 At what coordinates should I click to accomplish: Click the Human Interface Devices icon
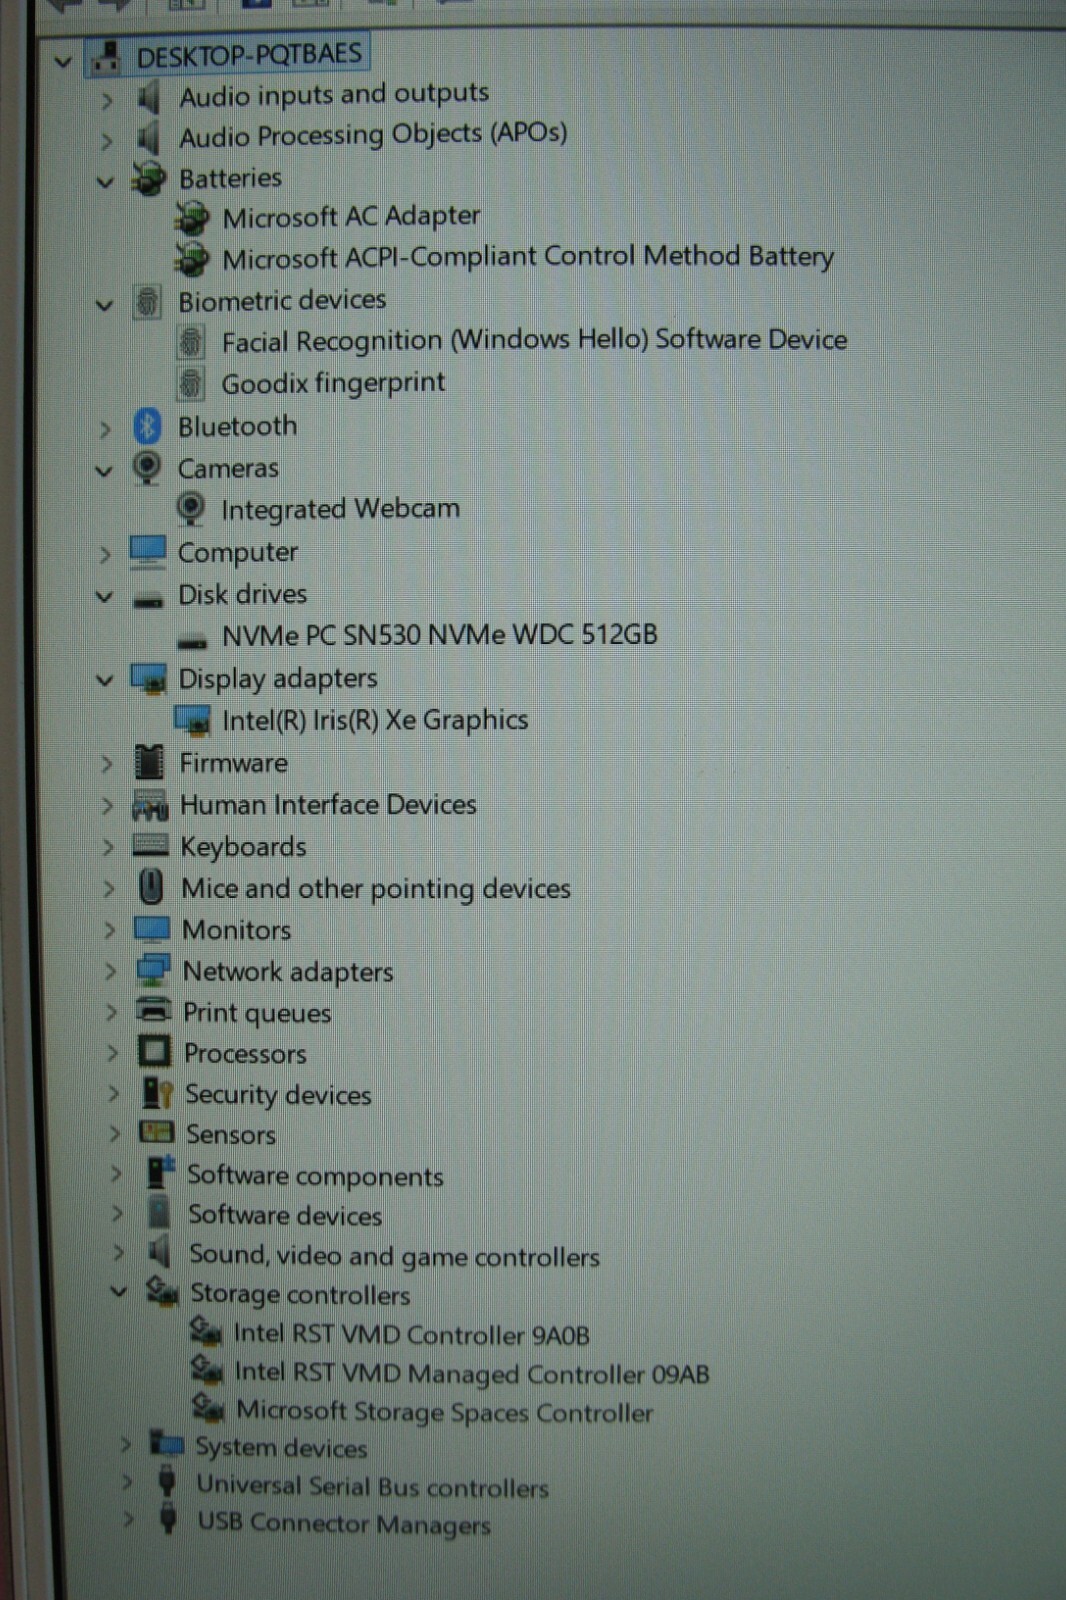(x=150, y=806)
